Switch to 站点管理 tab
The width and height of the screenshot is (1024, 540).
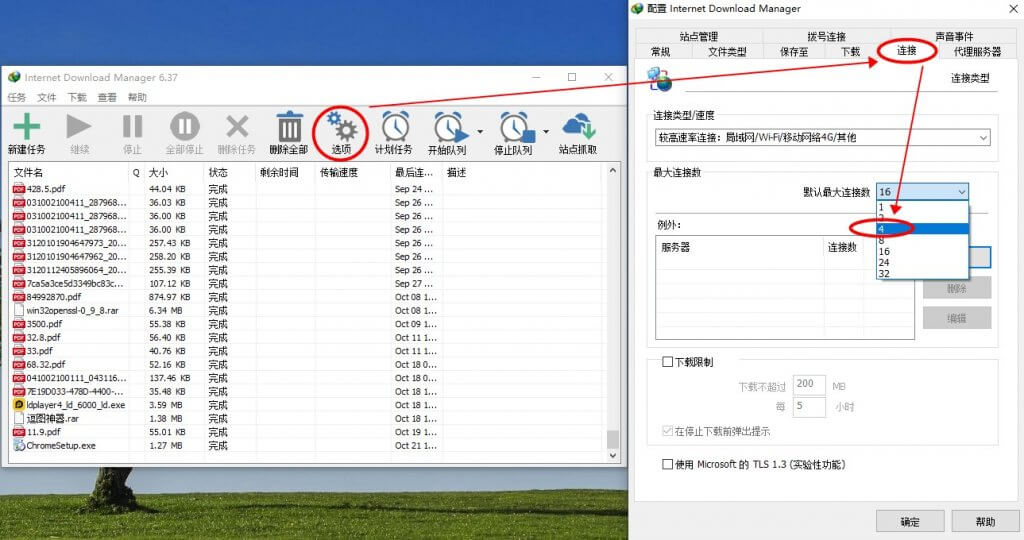(x=698, y=37)
